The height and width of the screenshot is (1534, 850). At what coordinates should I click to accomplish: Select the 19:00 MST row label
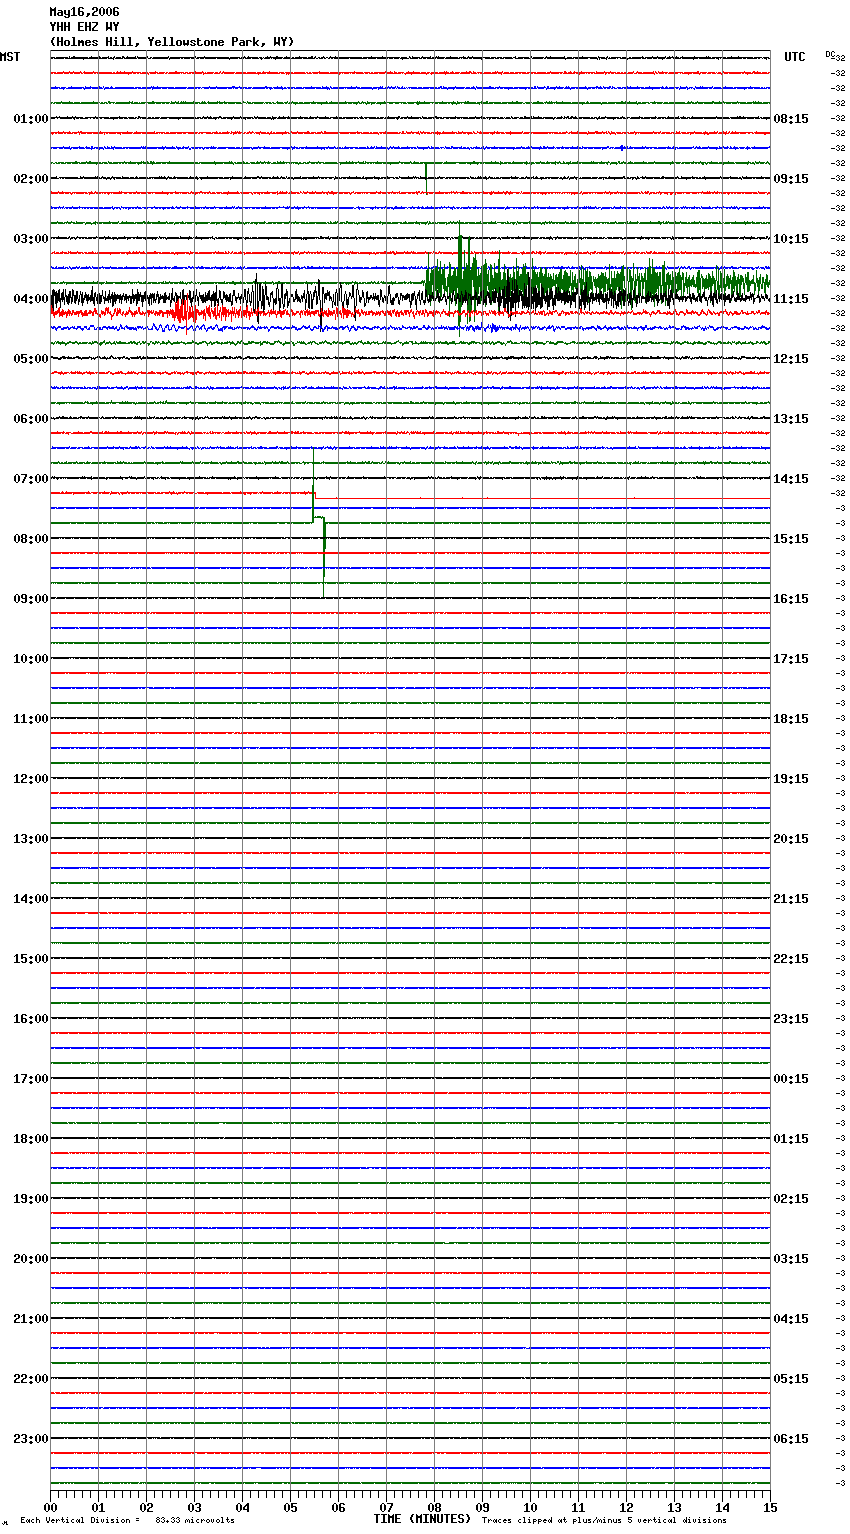(31, 1199)
